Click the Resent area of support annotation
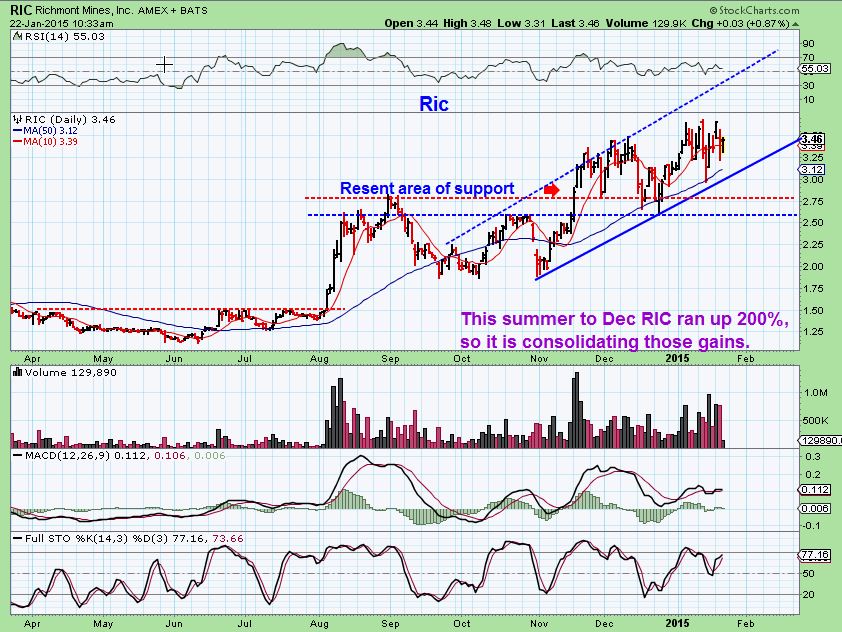842x632 pixels. (x=427, y=188)
